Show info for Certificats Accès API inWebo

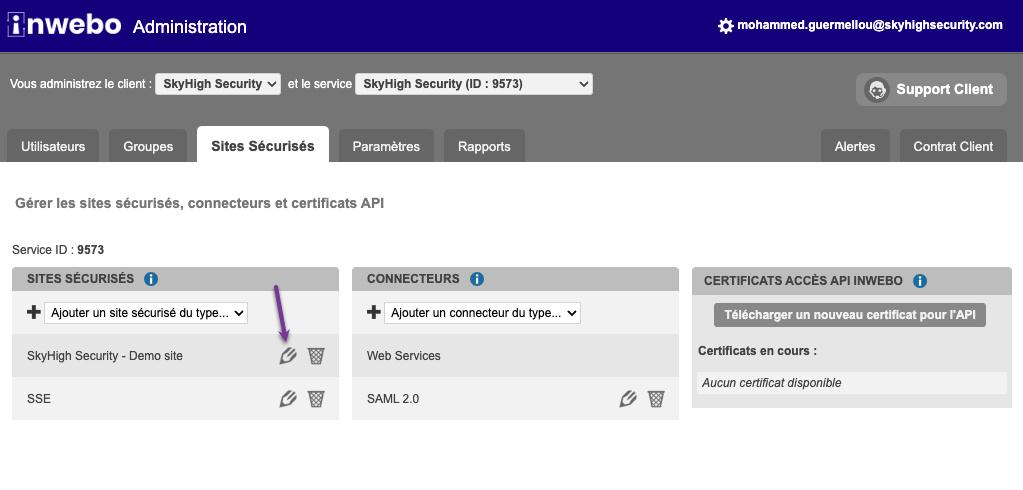pyautogui.click(x=920, y=281)
